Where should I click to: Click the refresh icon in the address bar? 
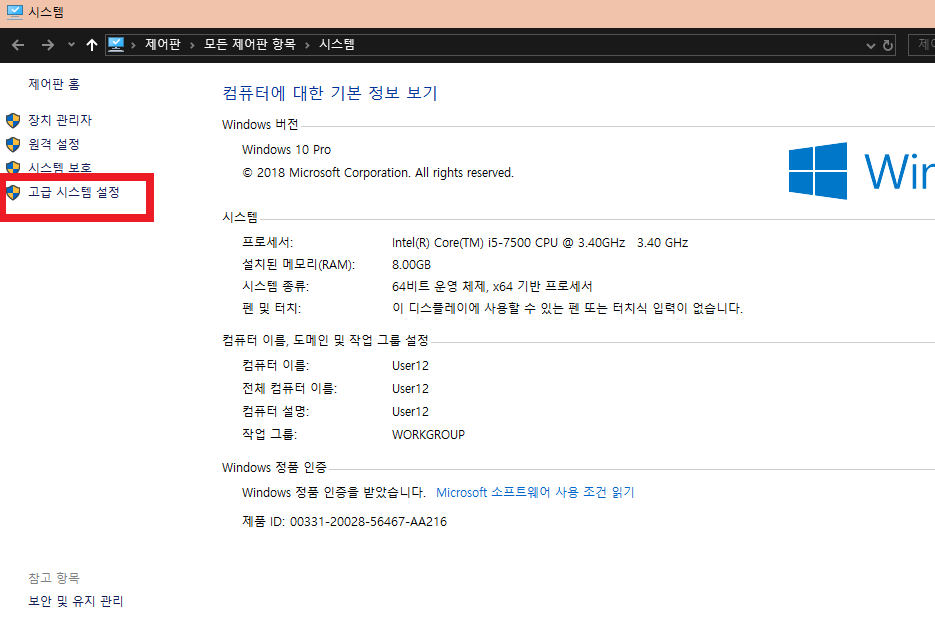(890, 44)
